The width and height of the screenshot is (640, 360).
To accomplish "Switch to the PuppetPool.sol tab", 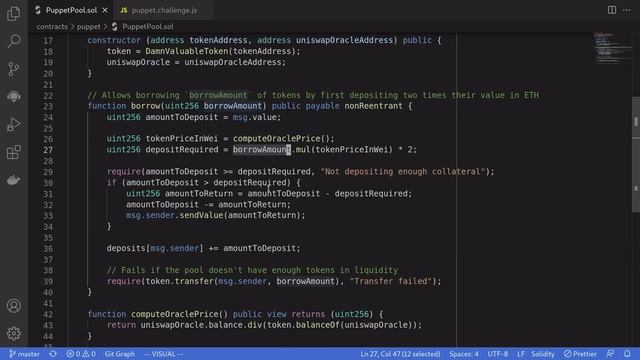I will pyautogui.click(x=71, y=10).
